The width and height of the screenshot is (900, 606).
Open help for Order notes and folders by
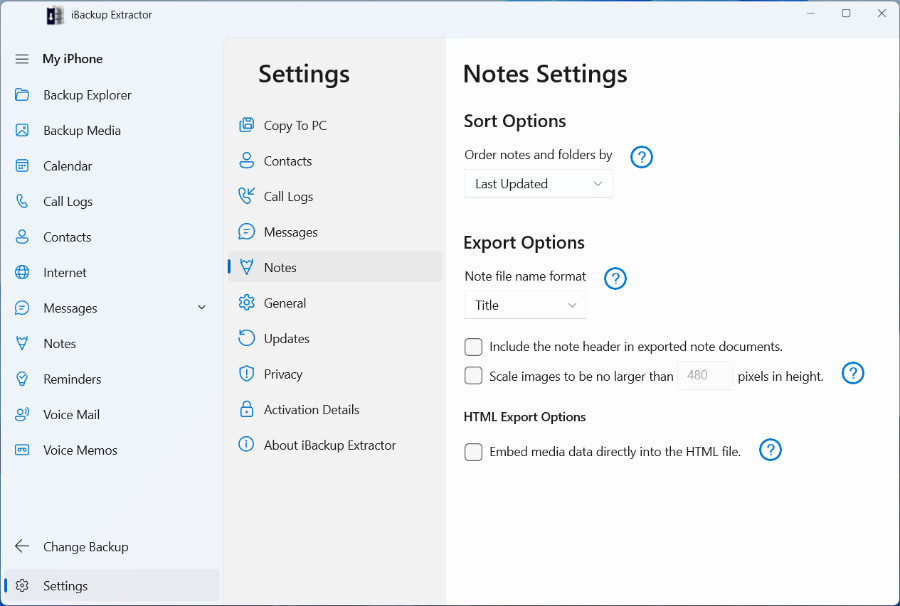(x=641, y=157)
